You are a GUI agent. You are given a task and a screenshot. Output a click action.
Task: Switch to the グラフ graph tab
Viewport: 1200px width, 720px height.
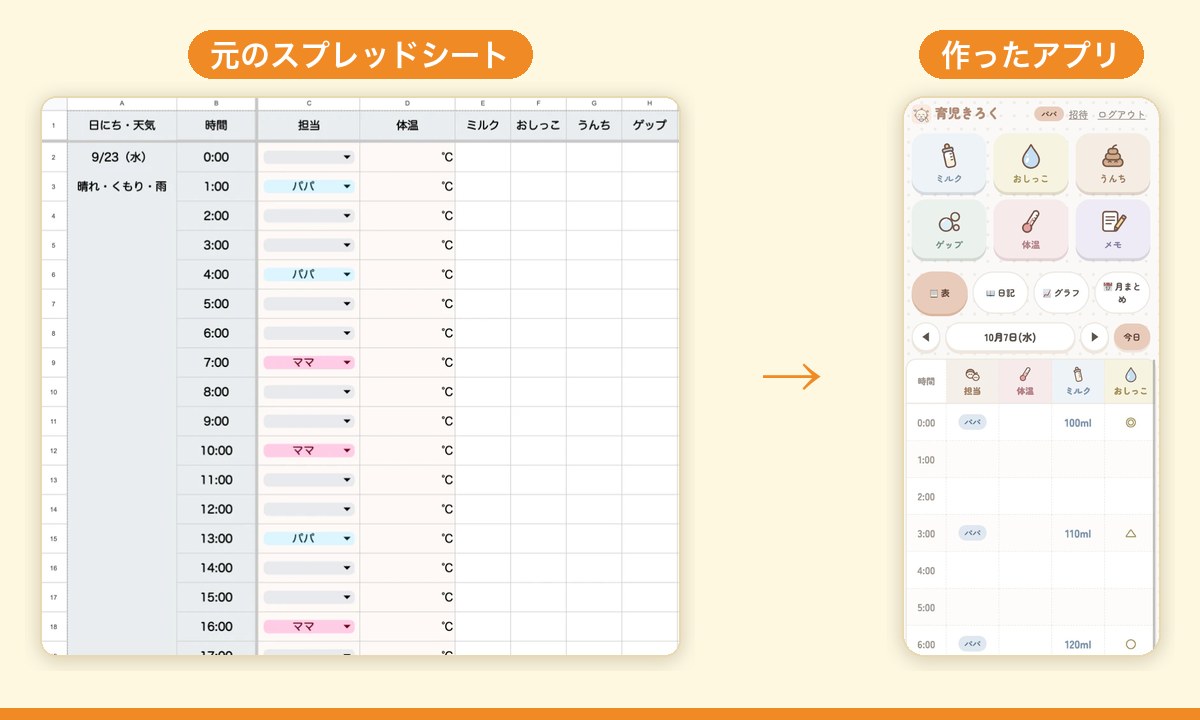coord(1061,293)
